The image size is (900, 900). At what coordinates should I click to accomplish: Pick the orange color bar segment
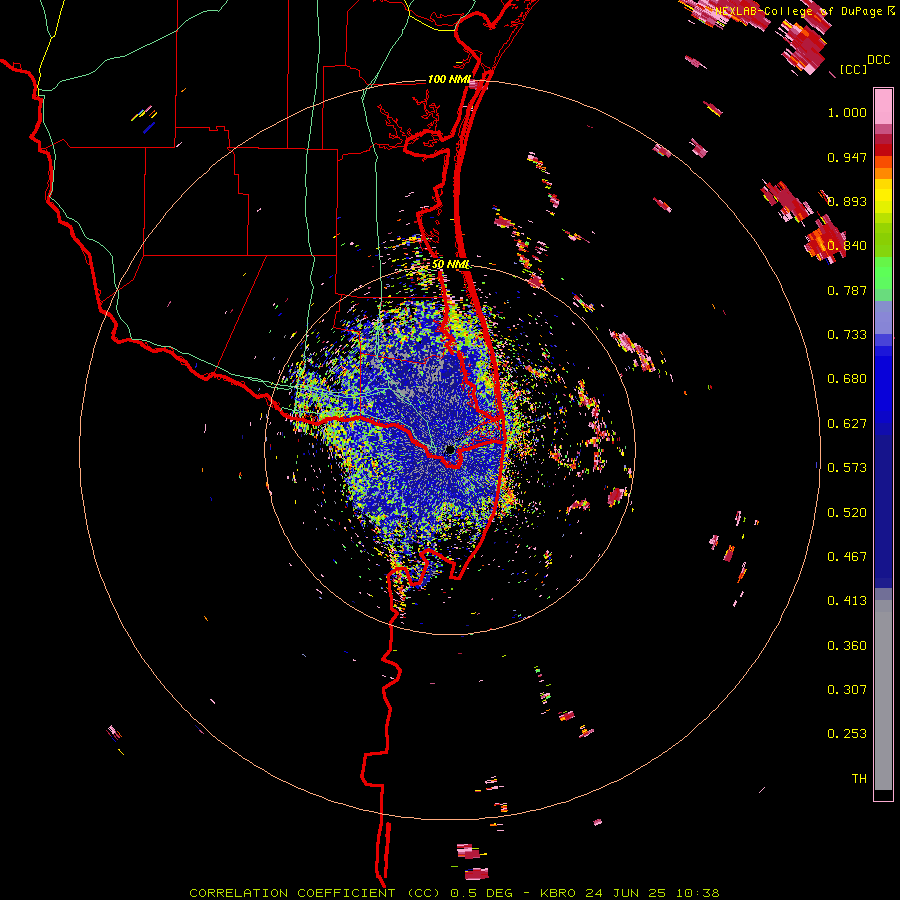coord(883,173)
